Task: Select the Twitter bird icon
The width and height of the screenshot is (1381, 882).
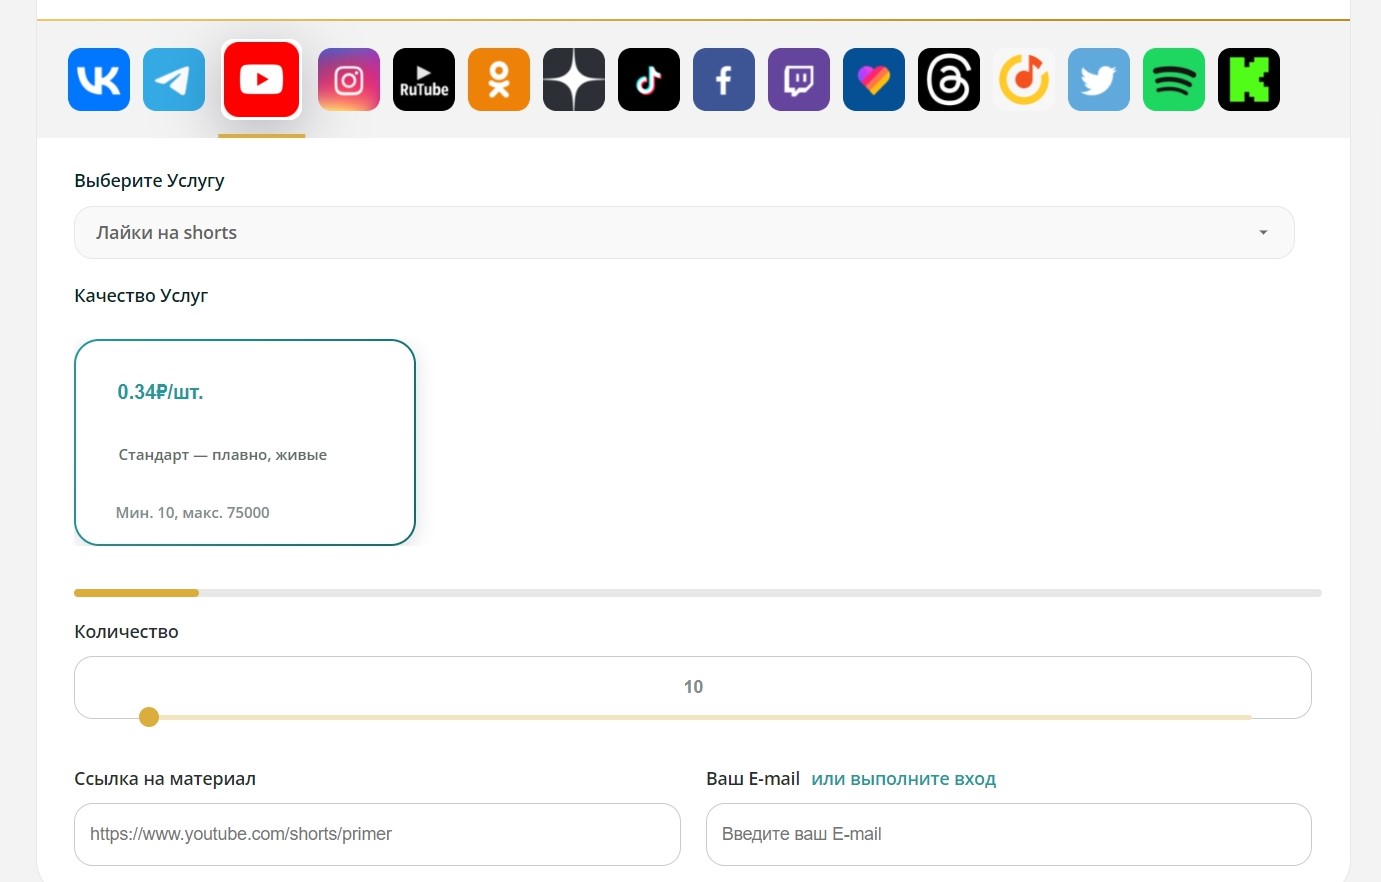Action: (1099, 79)
